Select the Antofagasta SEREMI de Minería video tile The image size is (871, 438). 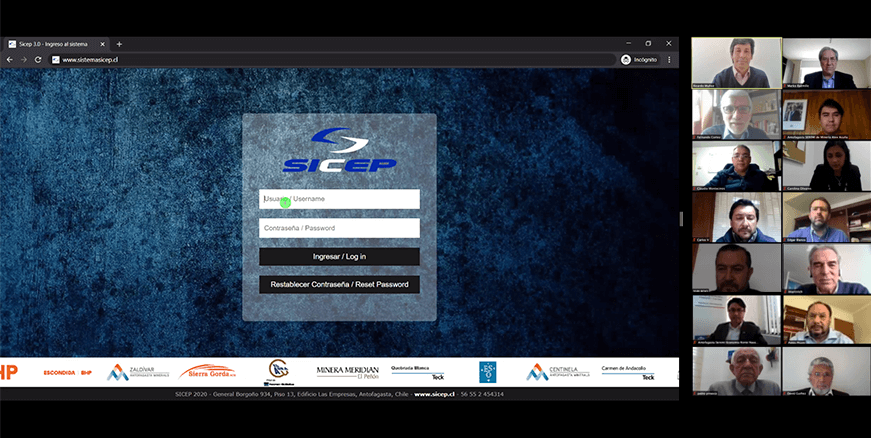click(x=827, y=114)
